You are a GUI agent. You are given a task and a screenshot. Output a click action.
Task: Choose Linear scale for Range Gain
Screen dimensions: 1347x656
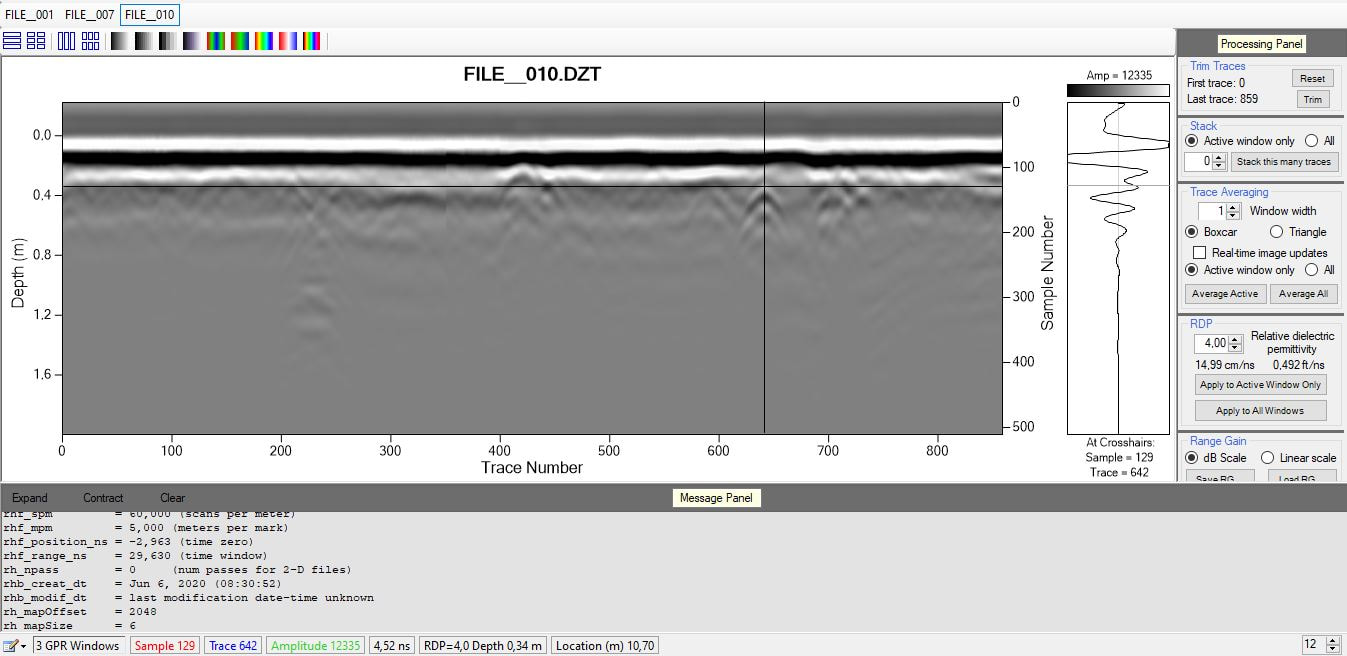click(1267, 458)
